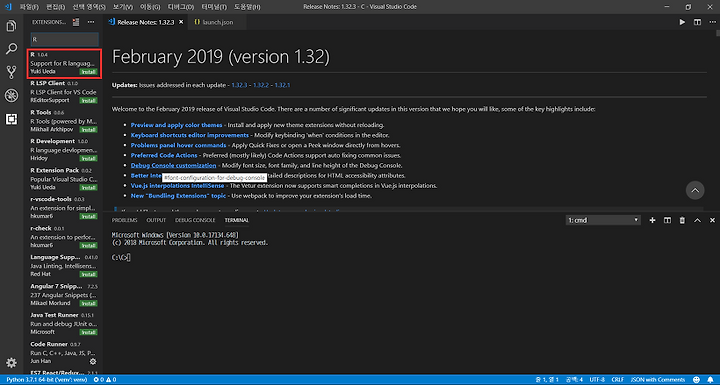Open the 터미널(T) menu
720x385 pixels.
click(x=214, y=7)
